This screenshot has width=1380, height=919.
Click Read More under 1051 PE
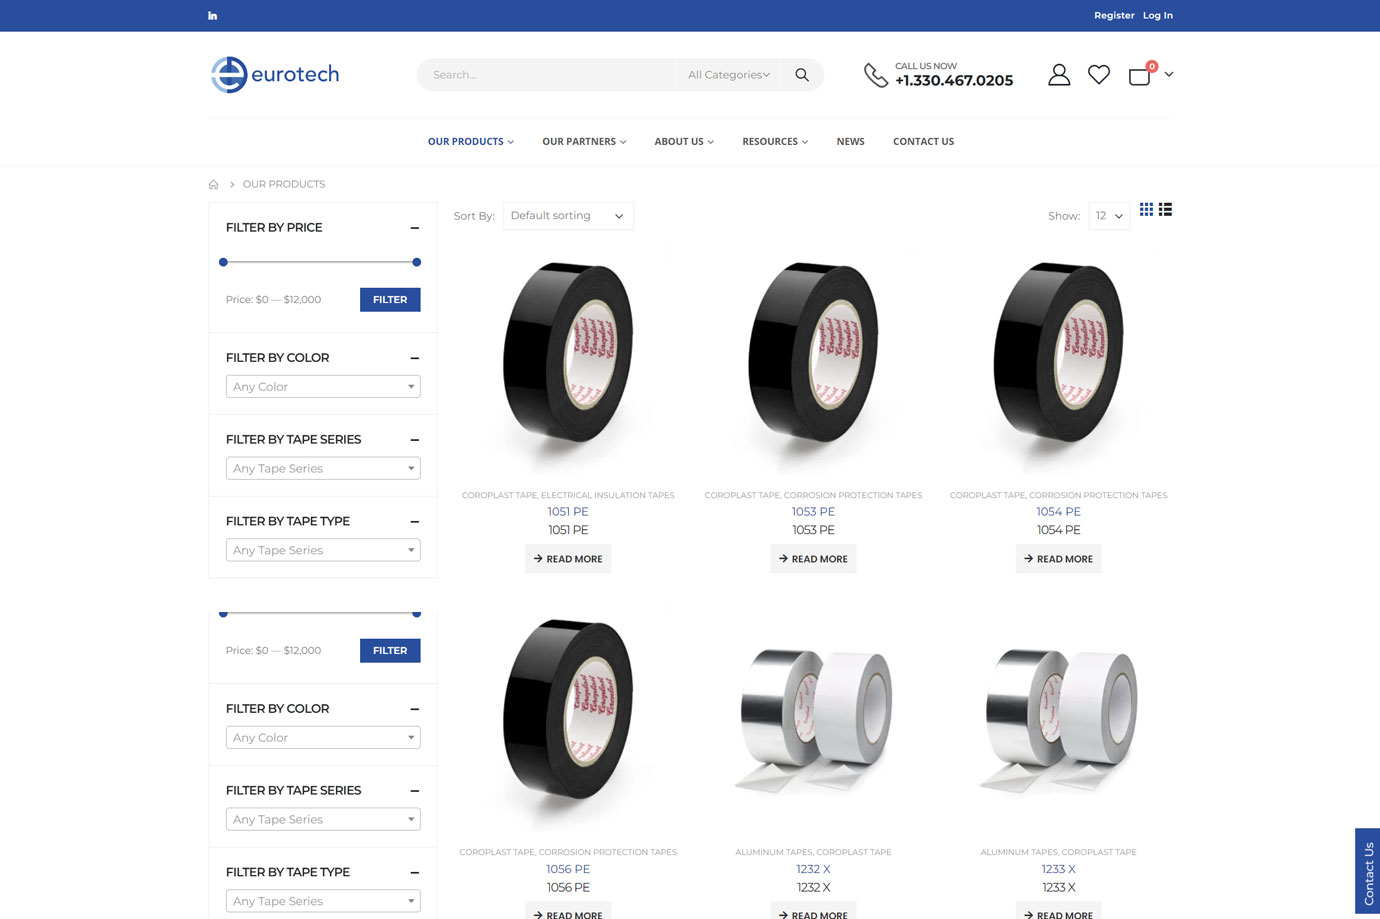coord(568,559)
